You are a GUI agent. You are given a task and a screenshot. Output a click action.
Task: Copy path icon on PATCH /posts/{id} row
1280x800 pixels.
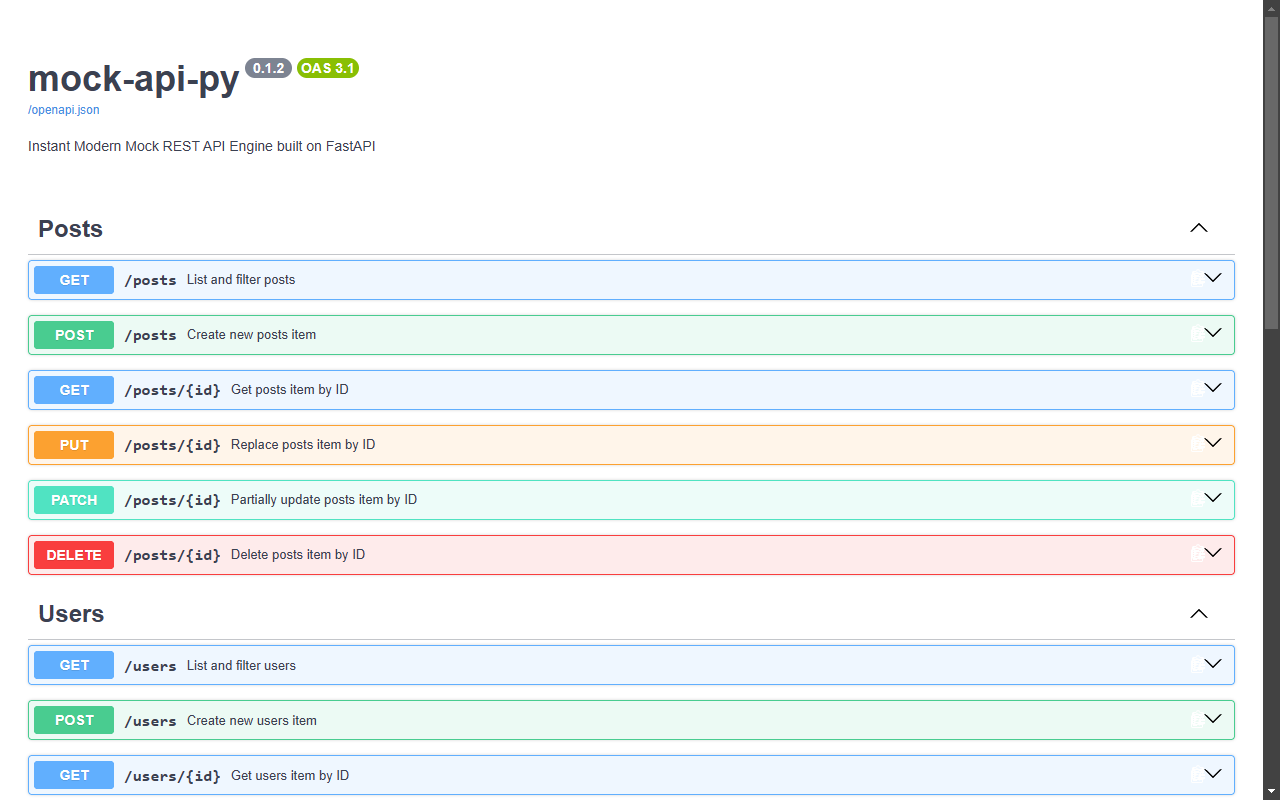tap(1197, 499)
